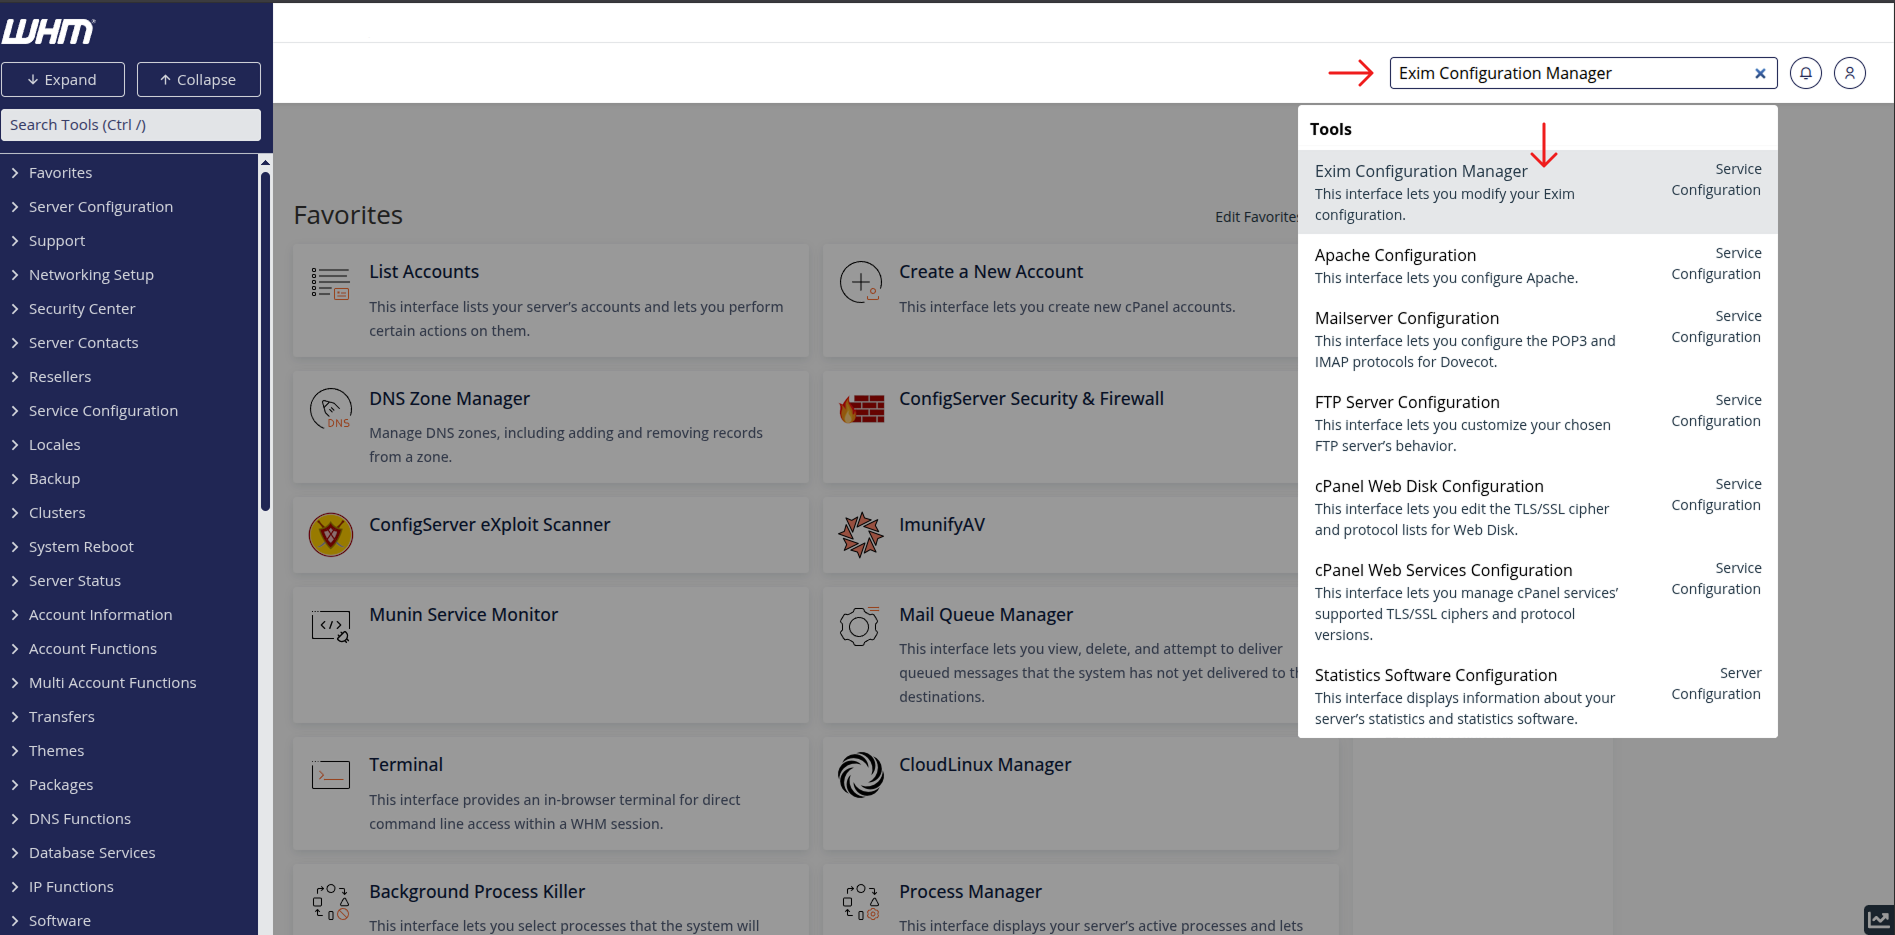
Task: Click the ImunifyAV icon
Action: 861,535
